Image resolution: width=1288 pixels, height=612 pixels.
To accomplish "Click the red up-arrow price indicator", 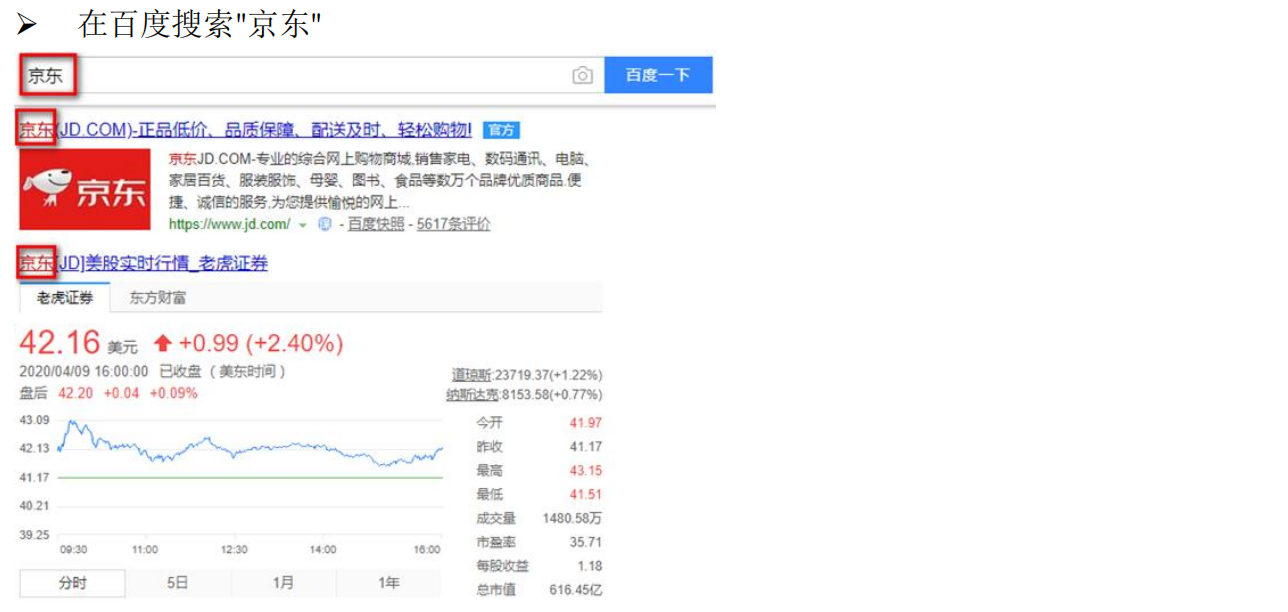I will (163, 344).
